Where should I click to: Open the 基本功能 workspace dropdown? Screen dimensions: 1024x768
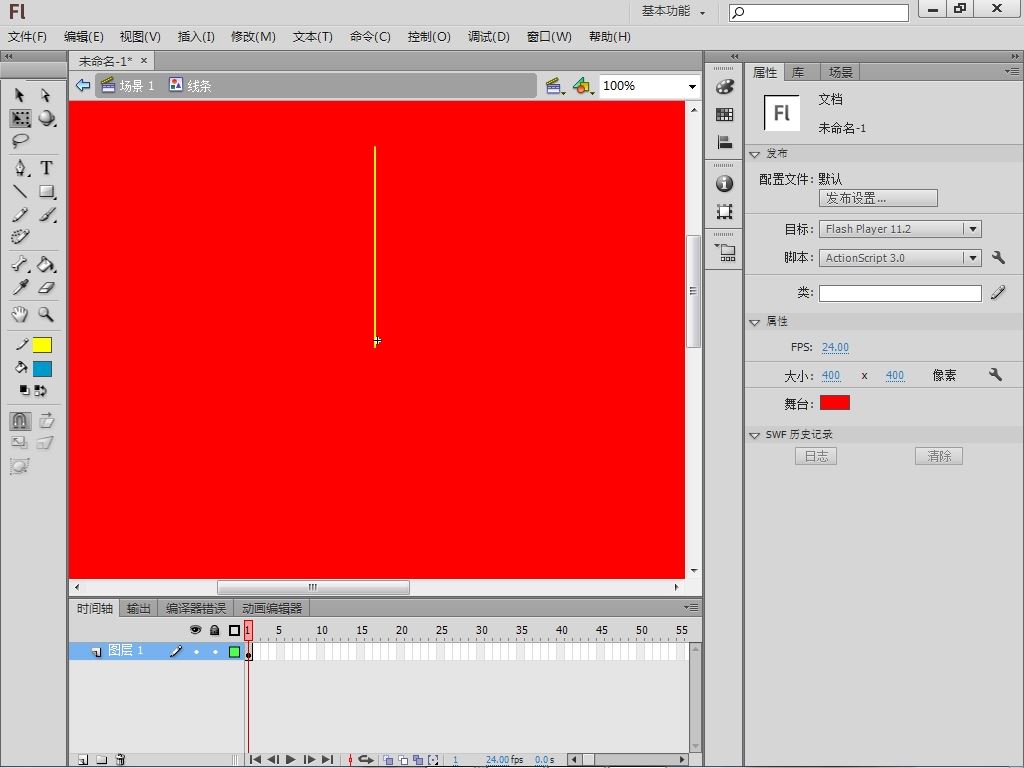point(673,11)
